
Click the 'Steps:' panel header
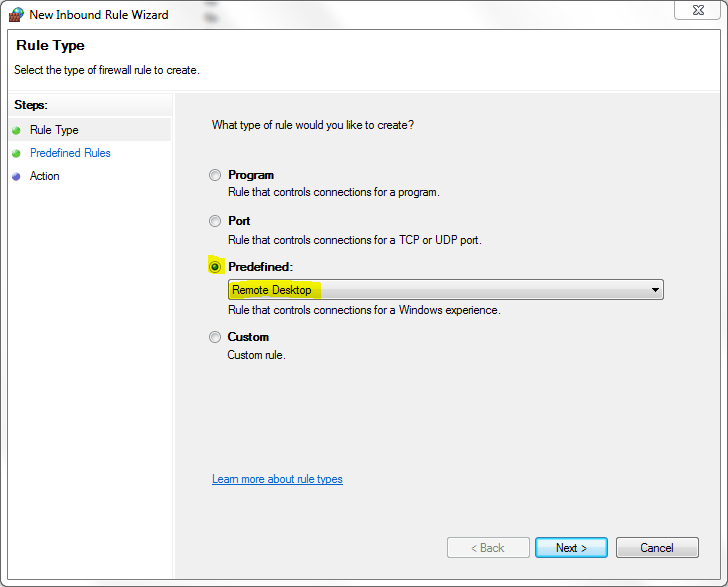pos(31,105)
